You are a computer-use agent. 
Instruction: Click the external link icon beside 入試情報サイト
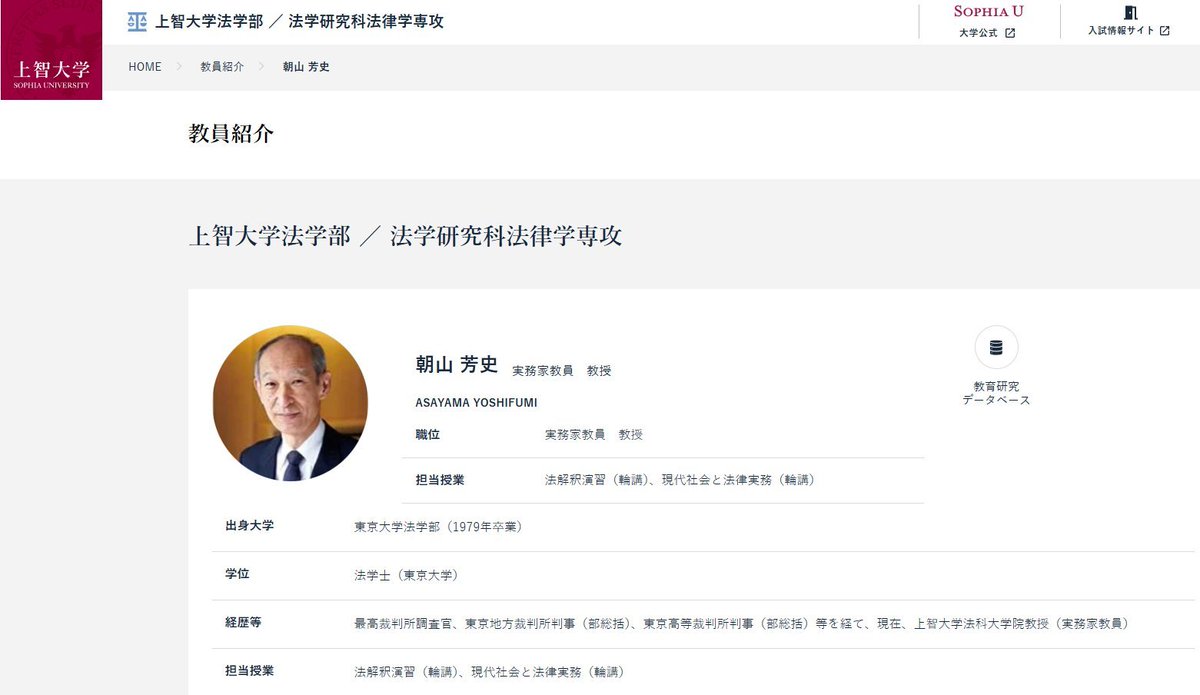point(1165,31)
